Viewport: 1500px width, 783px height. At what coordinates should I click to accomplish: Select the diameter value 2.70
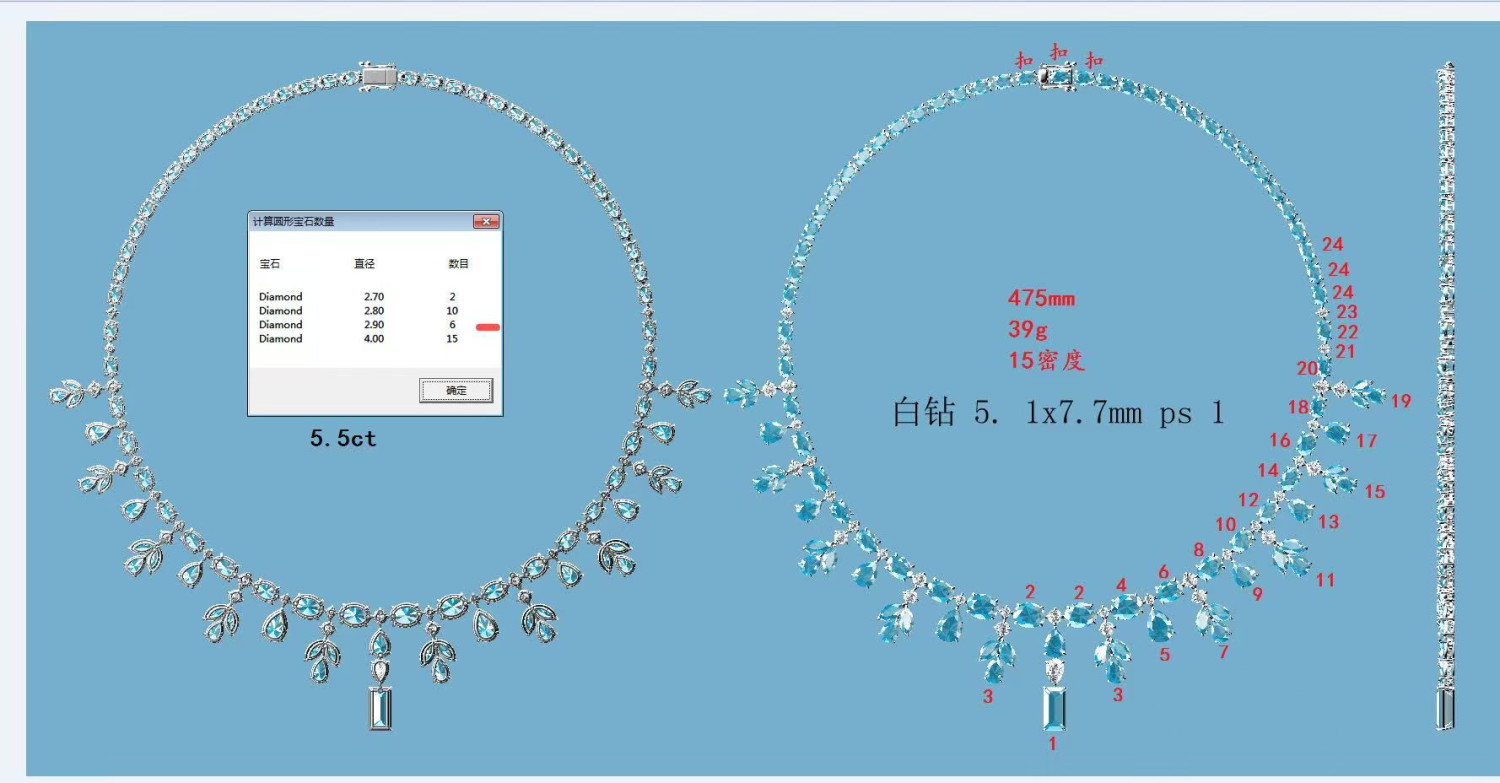click(374, 297)
